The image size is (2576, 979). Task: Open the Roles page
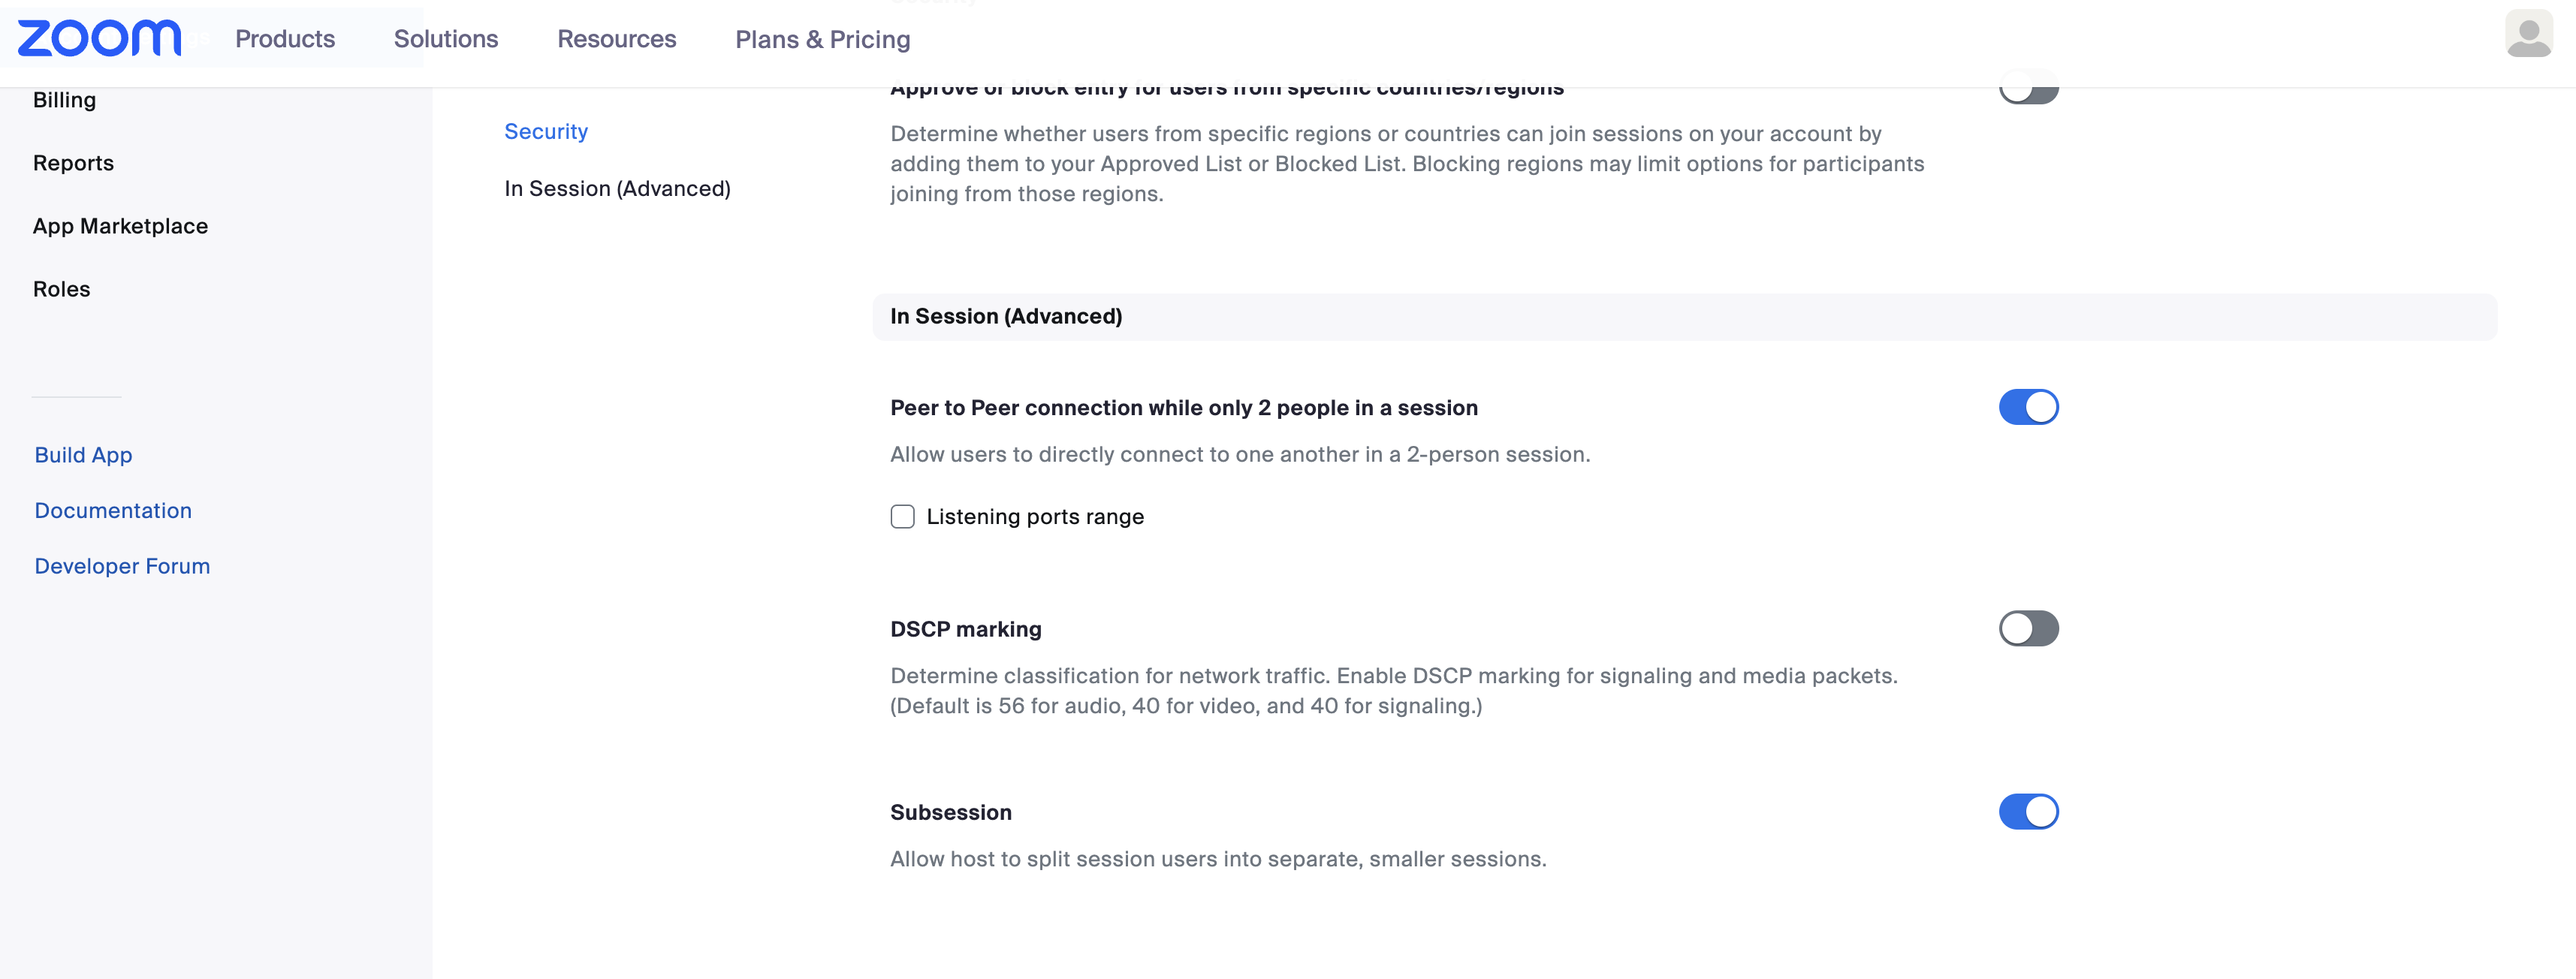tap(61, 289)
